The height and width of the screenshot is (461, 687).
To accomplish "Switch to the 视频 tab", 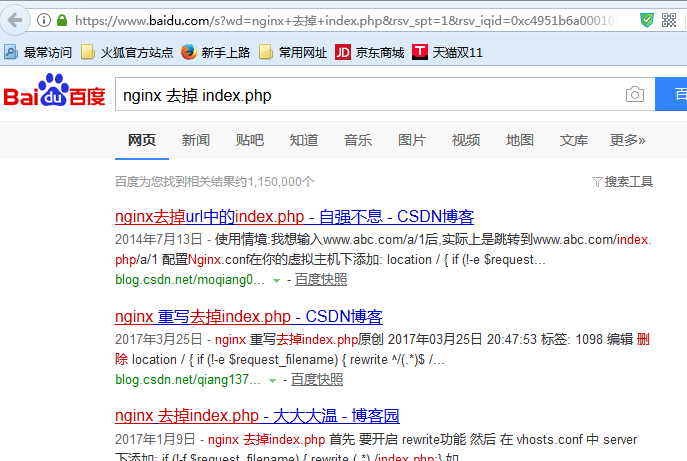I will (x=466, y=140).
